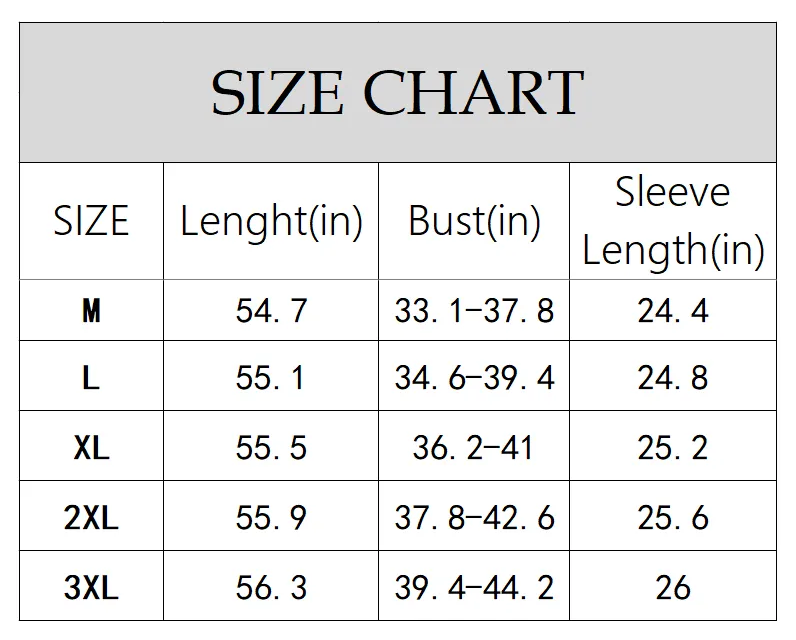Viewport: 796px width, 640px height.
Task: Select the 56.3 length cell
Action: tap(271, 586)
